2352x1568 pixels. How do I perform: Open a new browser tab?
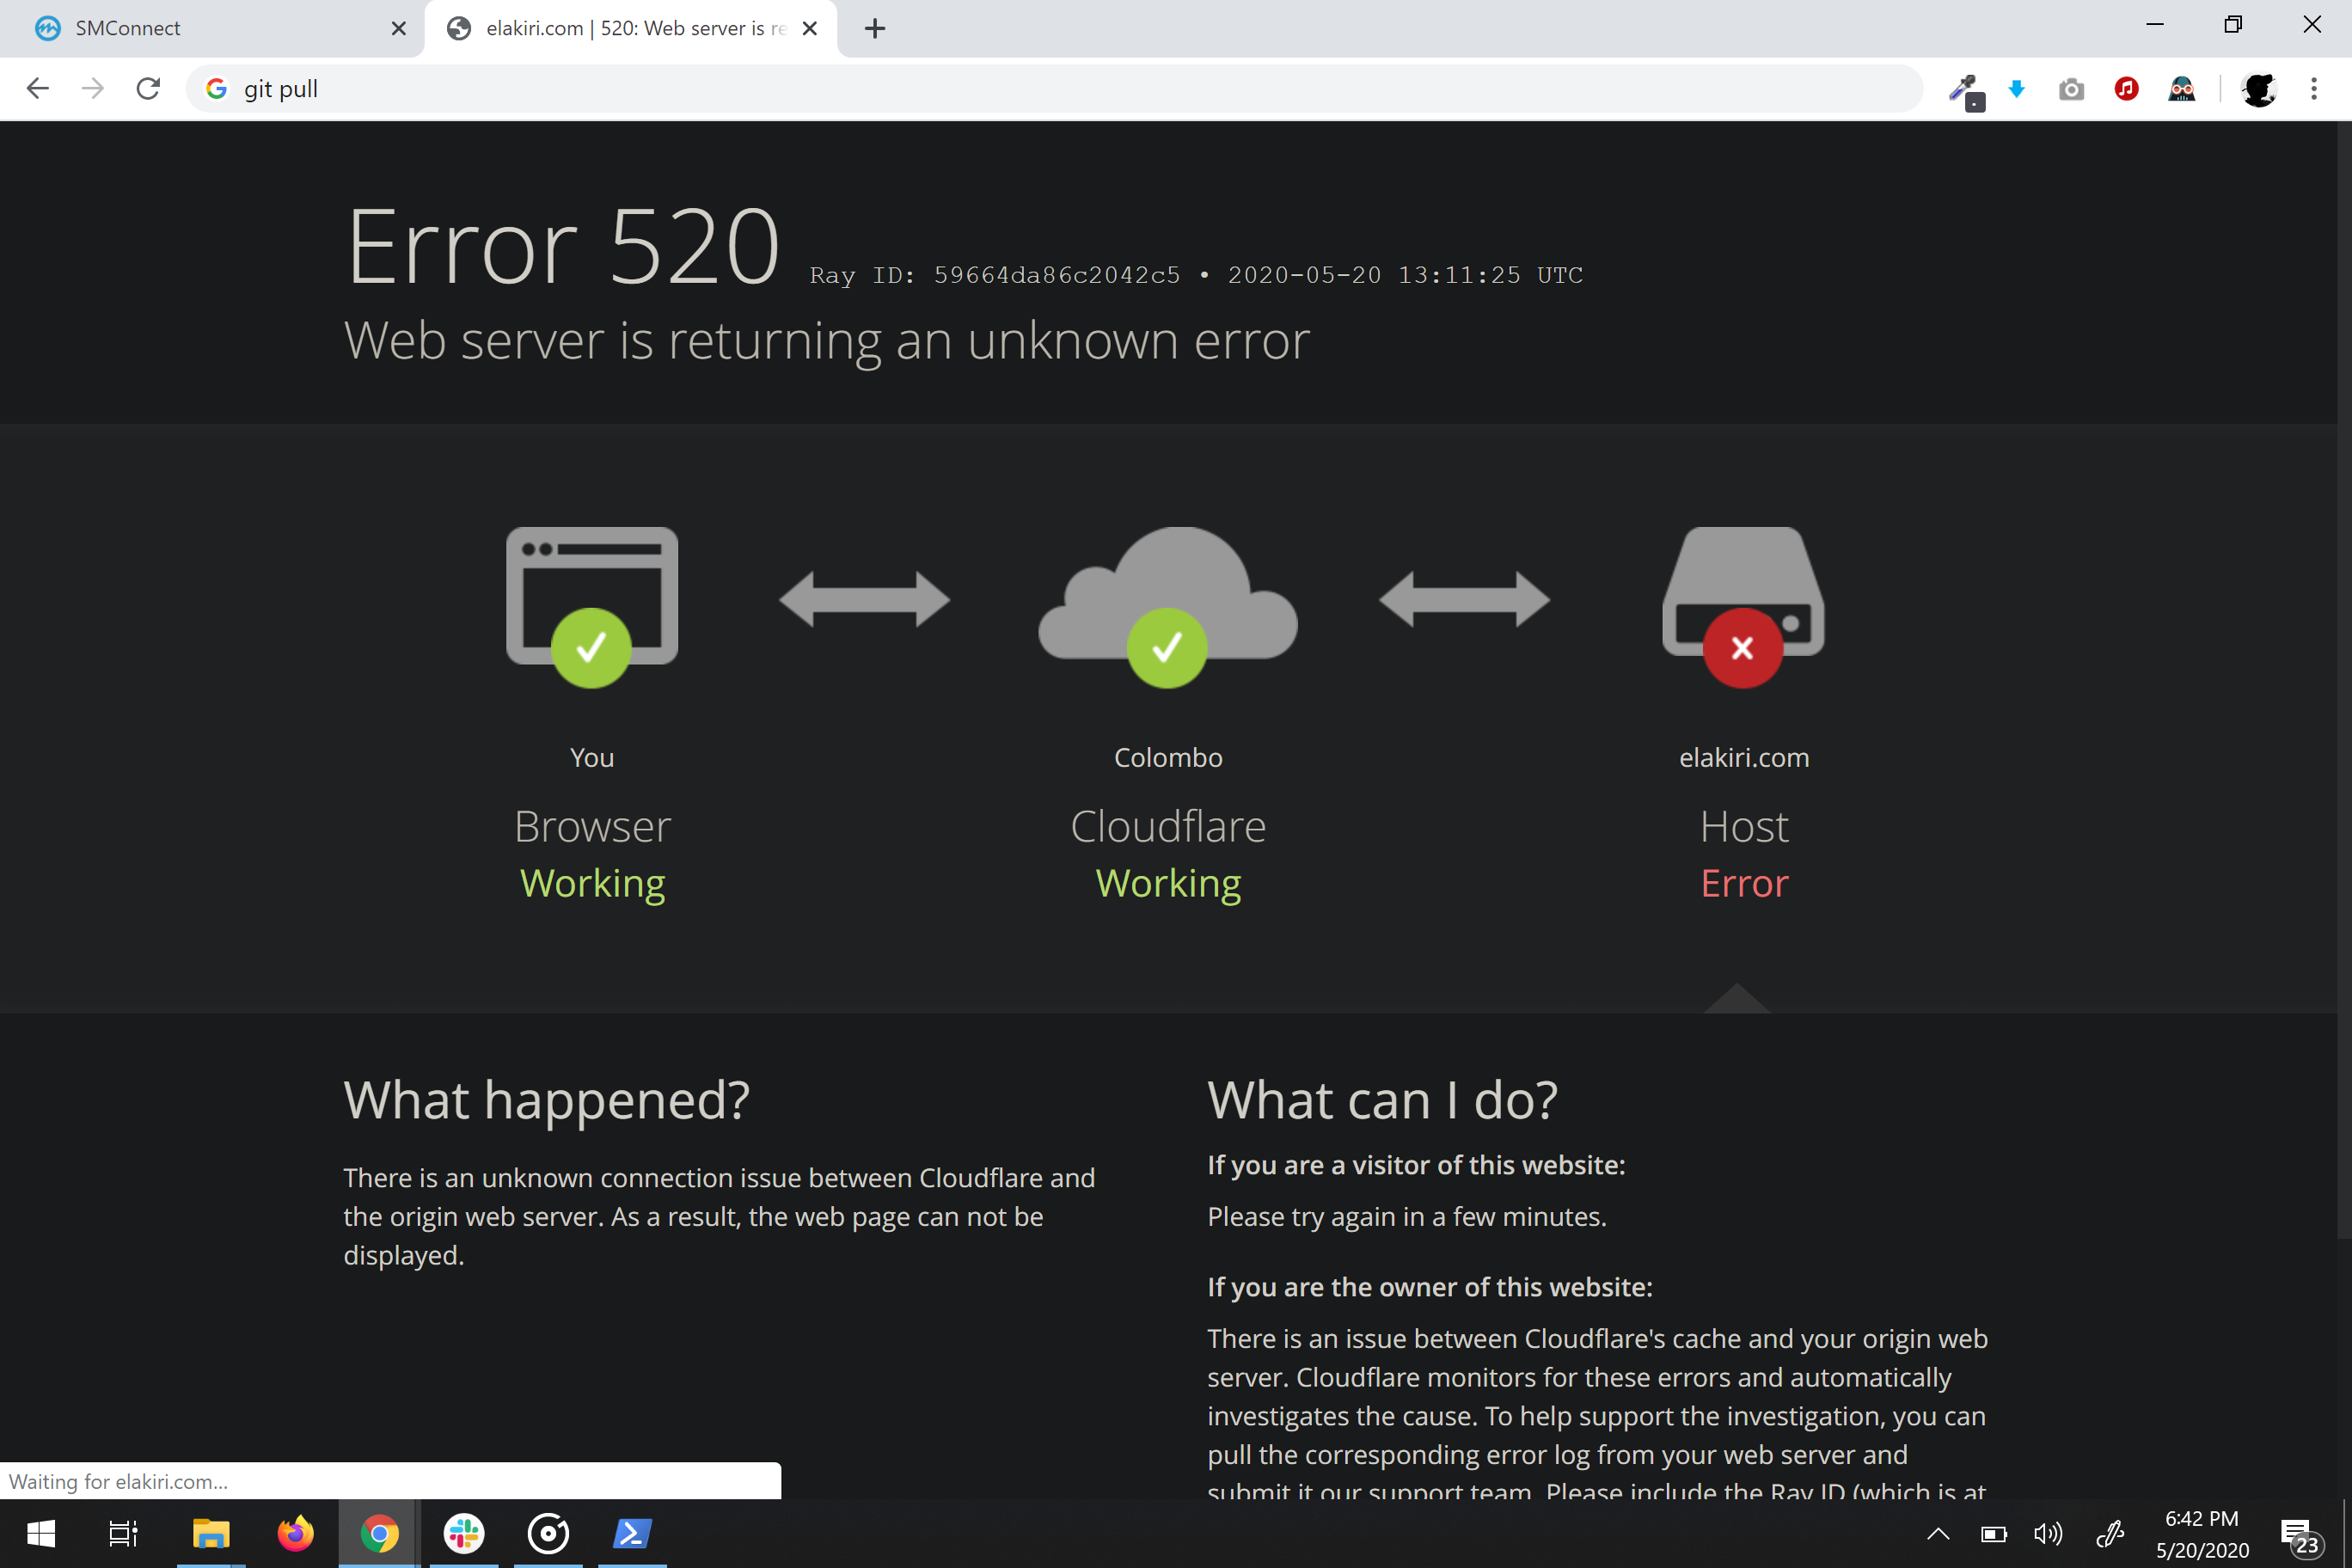click(875, 28)
